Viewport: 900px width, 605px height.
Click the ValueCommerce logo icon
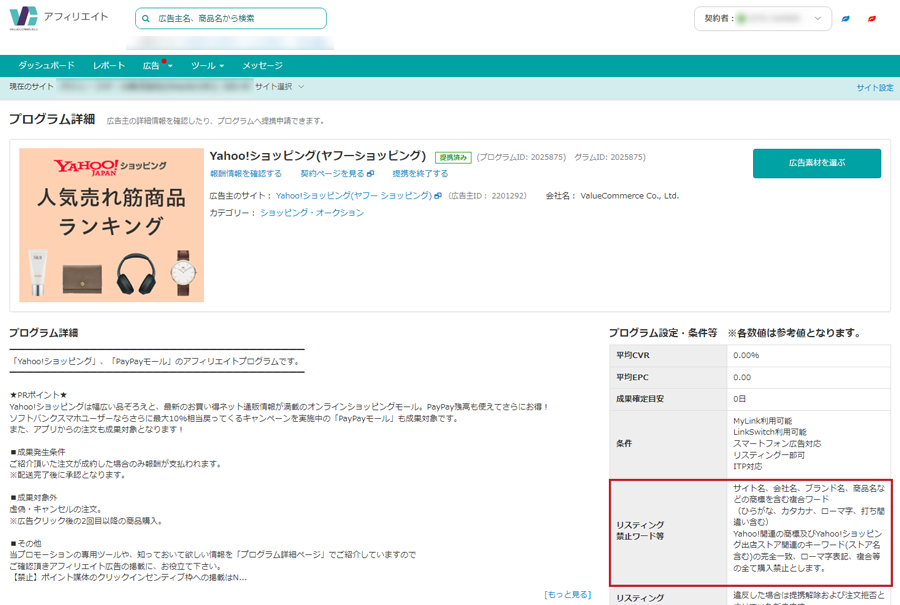click(x=24, y=18)
